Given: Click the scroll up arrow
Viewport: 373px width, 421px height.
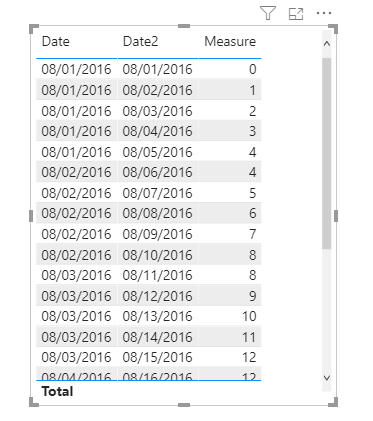Looking at the screenshot, I should click(x=327, y=44).
